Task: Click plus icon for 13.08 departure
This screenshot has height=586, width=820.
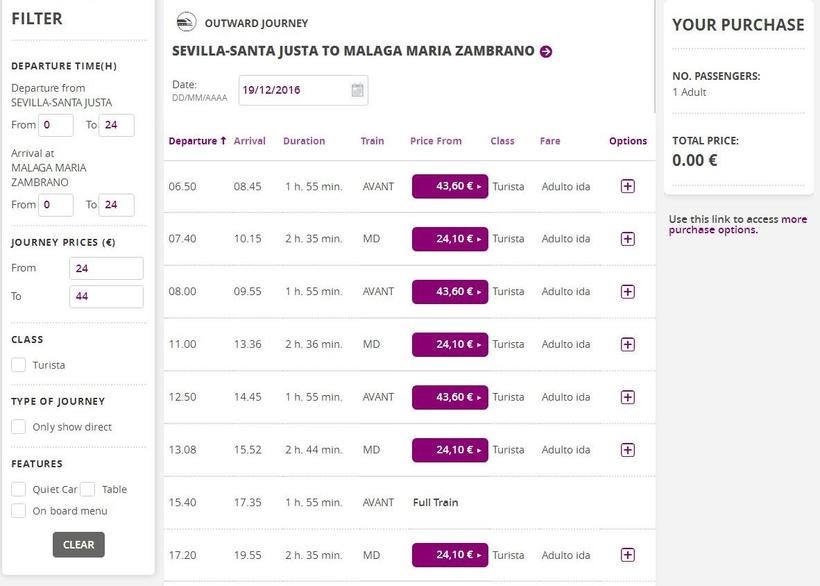Action: point(628,450)
